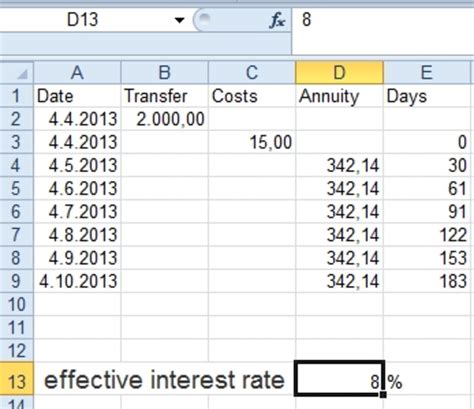
Task: Select row 10 header
Action: coord(17,304)
